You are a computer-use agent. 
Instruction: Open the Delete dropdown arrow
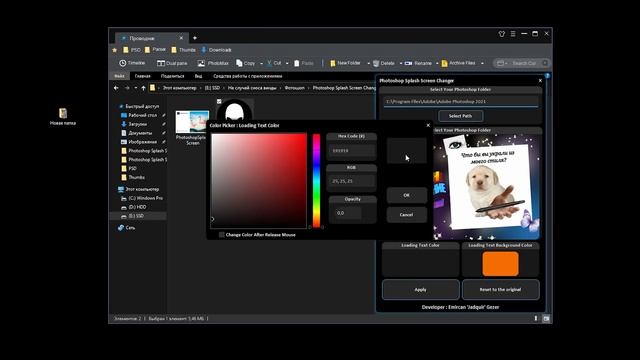pyautogui.click(x=400, y=63)
